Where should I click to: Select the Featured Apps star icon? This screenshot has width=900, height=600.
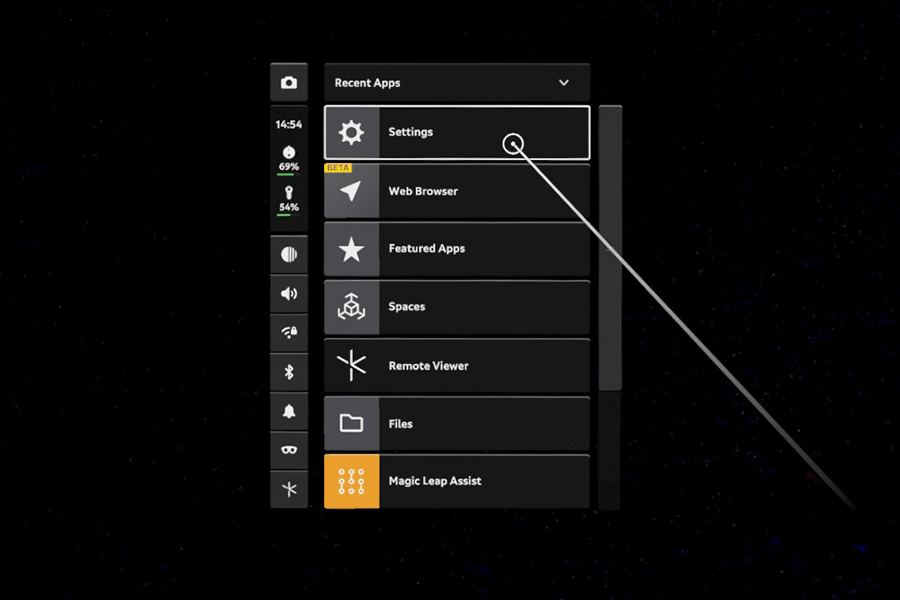tap(351, 249)
